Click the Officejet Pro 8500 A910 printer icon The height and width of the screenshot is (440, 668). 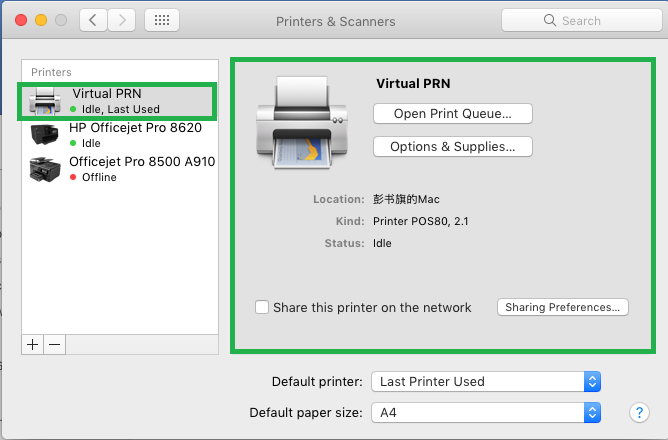(x=45, y=169)
